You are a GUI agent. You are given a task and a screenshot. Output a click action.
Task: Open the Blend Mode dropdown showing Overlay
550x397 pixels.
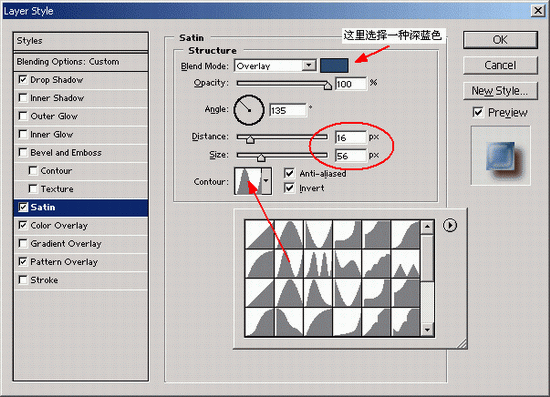pyautogui.click(x=275, y=66)
